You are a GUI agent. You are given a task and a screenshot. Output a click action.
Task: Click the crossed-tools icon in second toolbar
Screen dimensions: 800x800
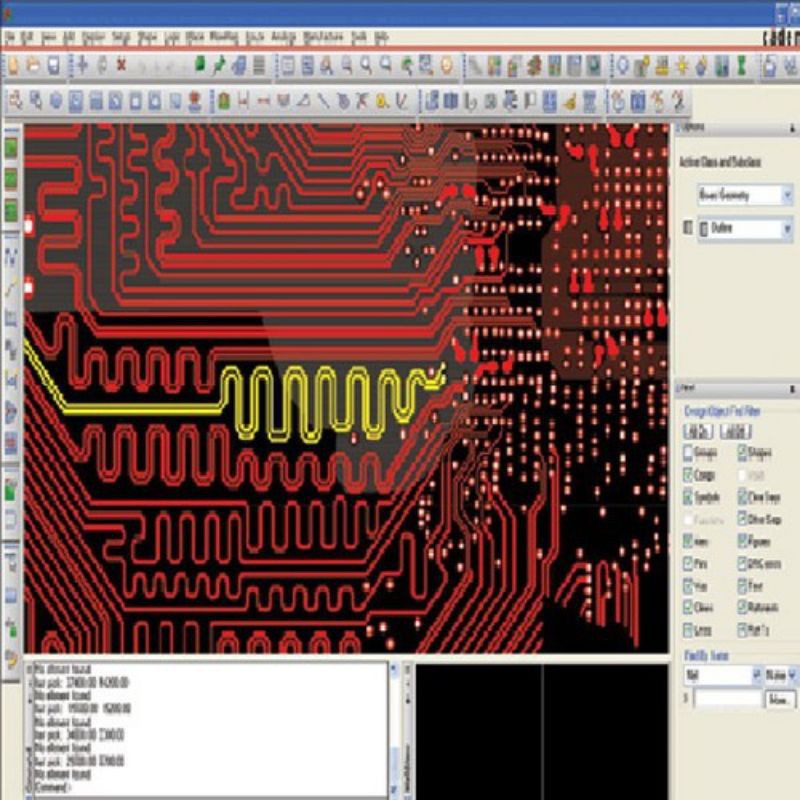tap(362, 102)
